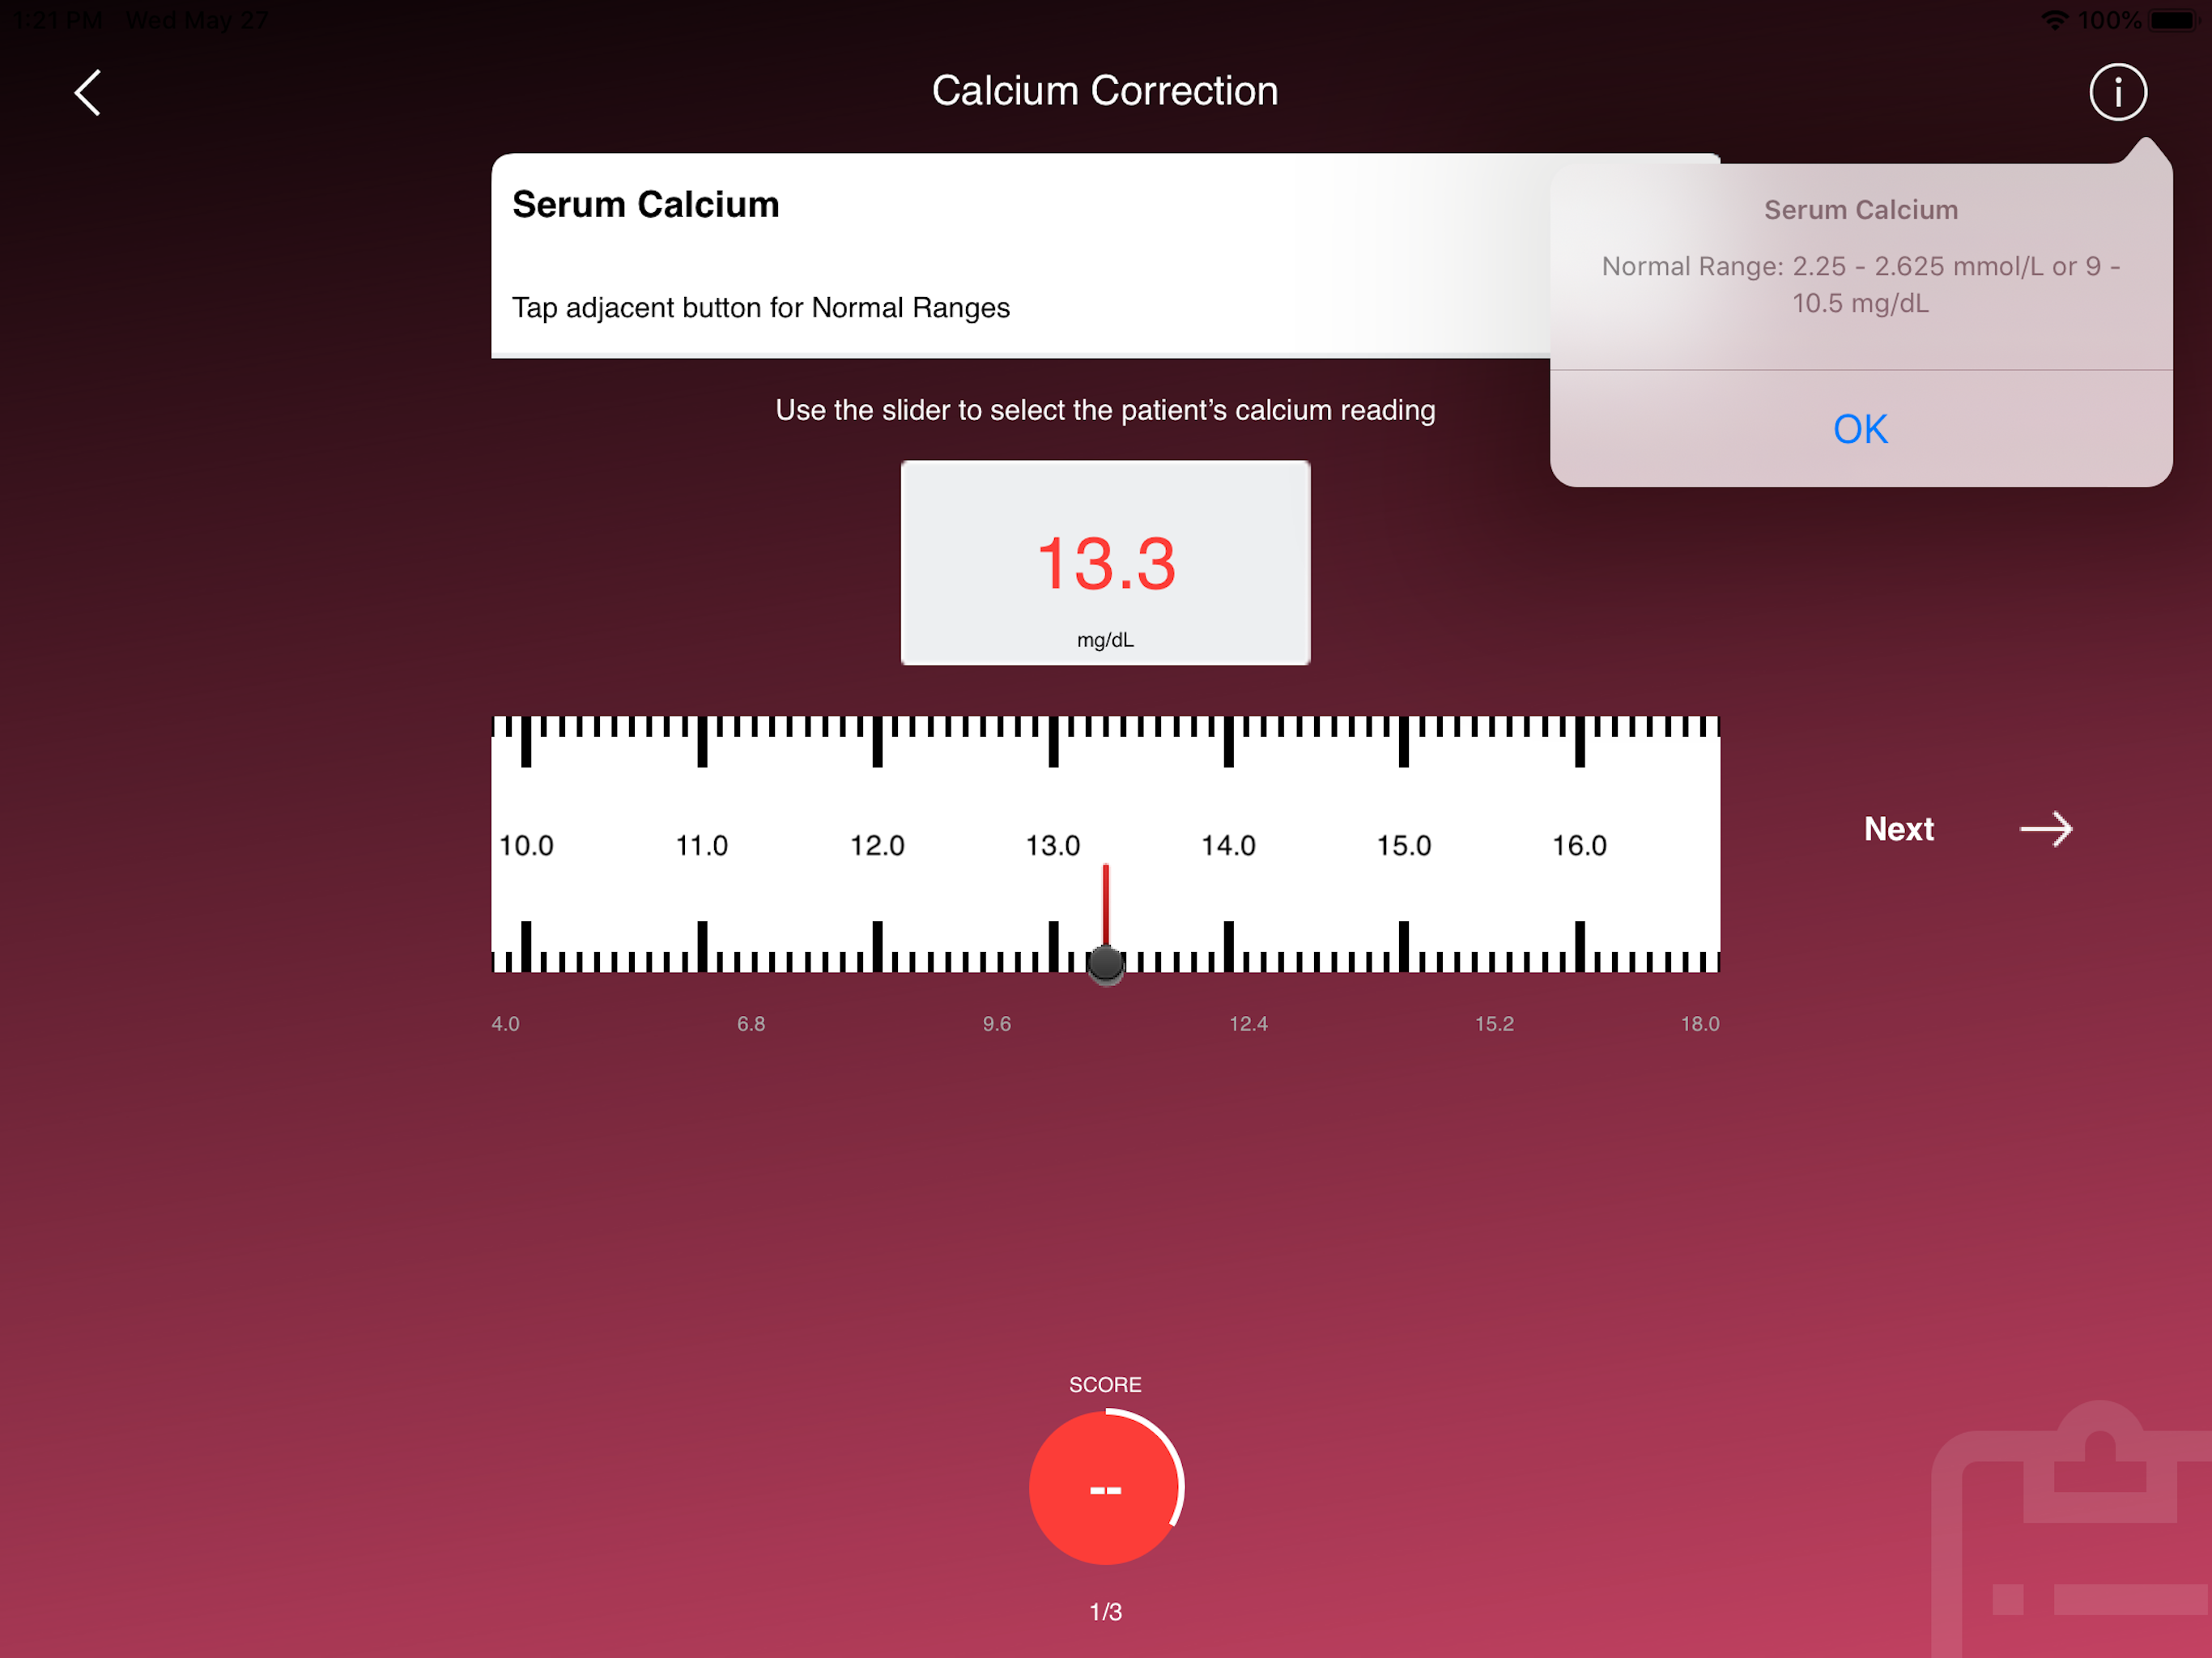The width and height of the screenshot is (2212, 1658).
Task: Click the 1/3 step indicator
Action: 1105,1611
